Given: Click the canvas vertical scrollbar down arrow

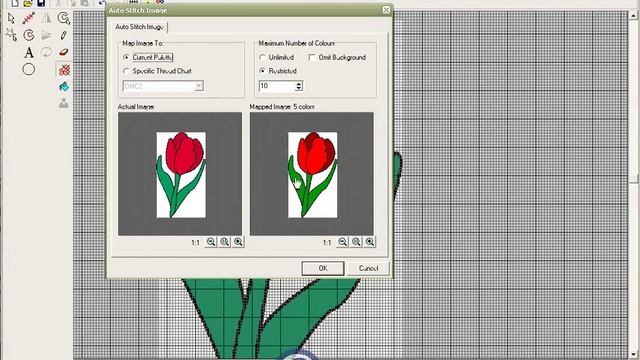Looking at the screenshot, I should [634, 354].
